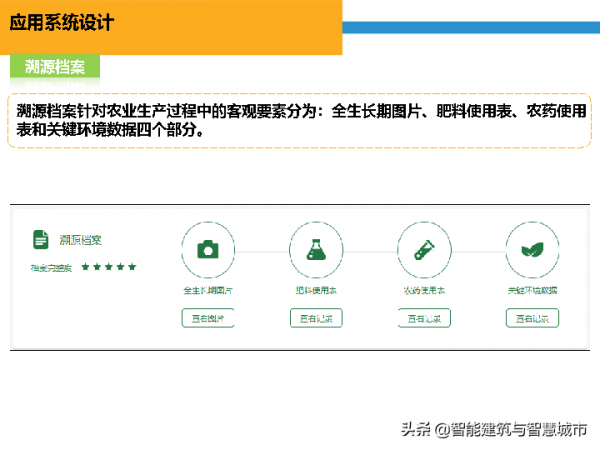Click the leaf icon for environment data

(532, 250)
